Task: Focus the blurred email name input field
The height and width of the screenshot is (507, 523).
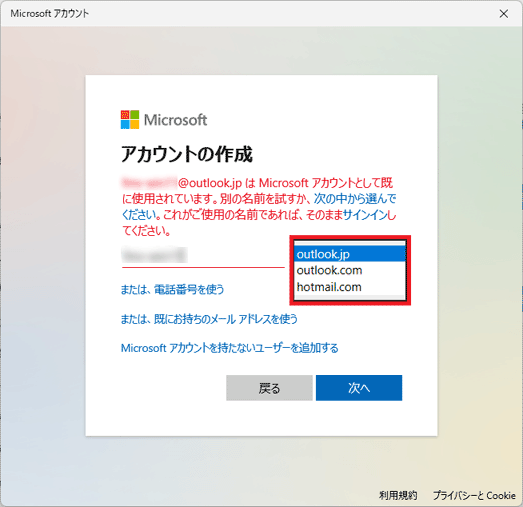Action: pyautogui.click(x=203, y=256)
